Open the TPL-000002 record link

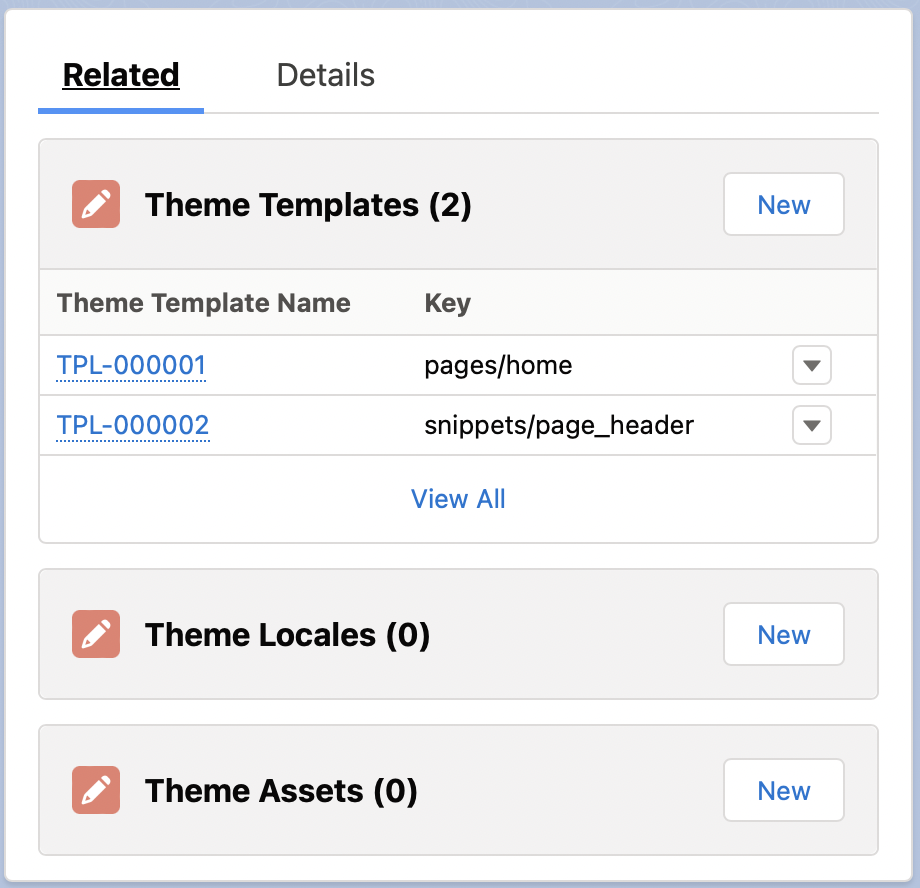coord(133,425)
